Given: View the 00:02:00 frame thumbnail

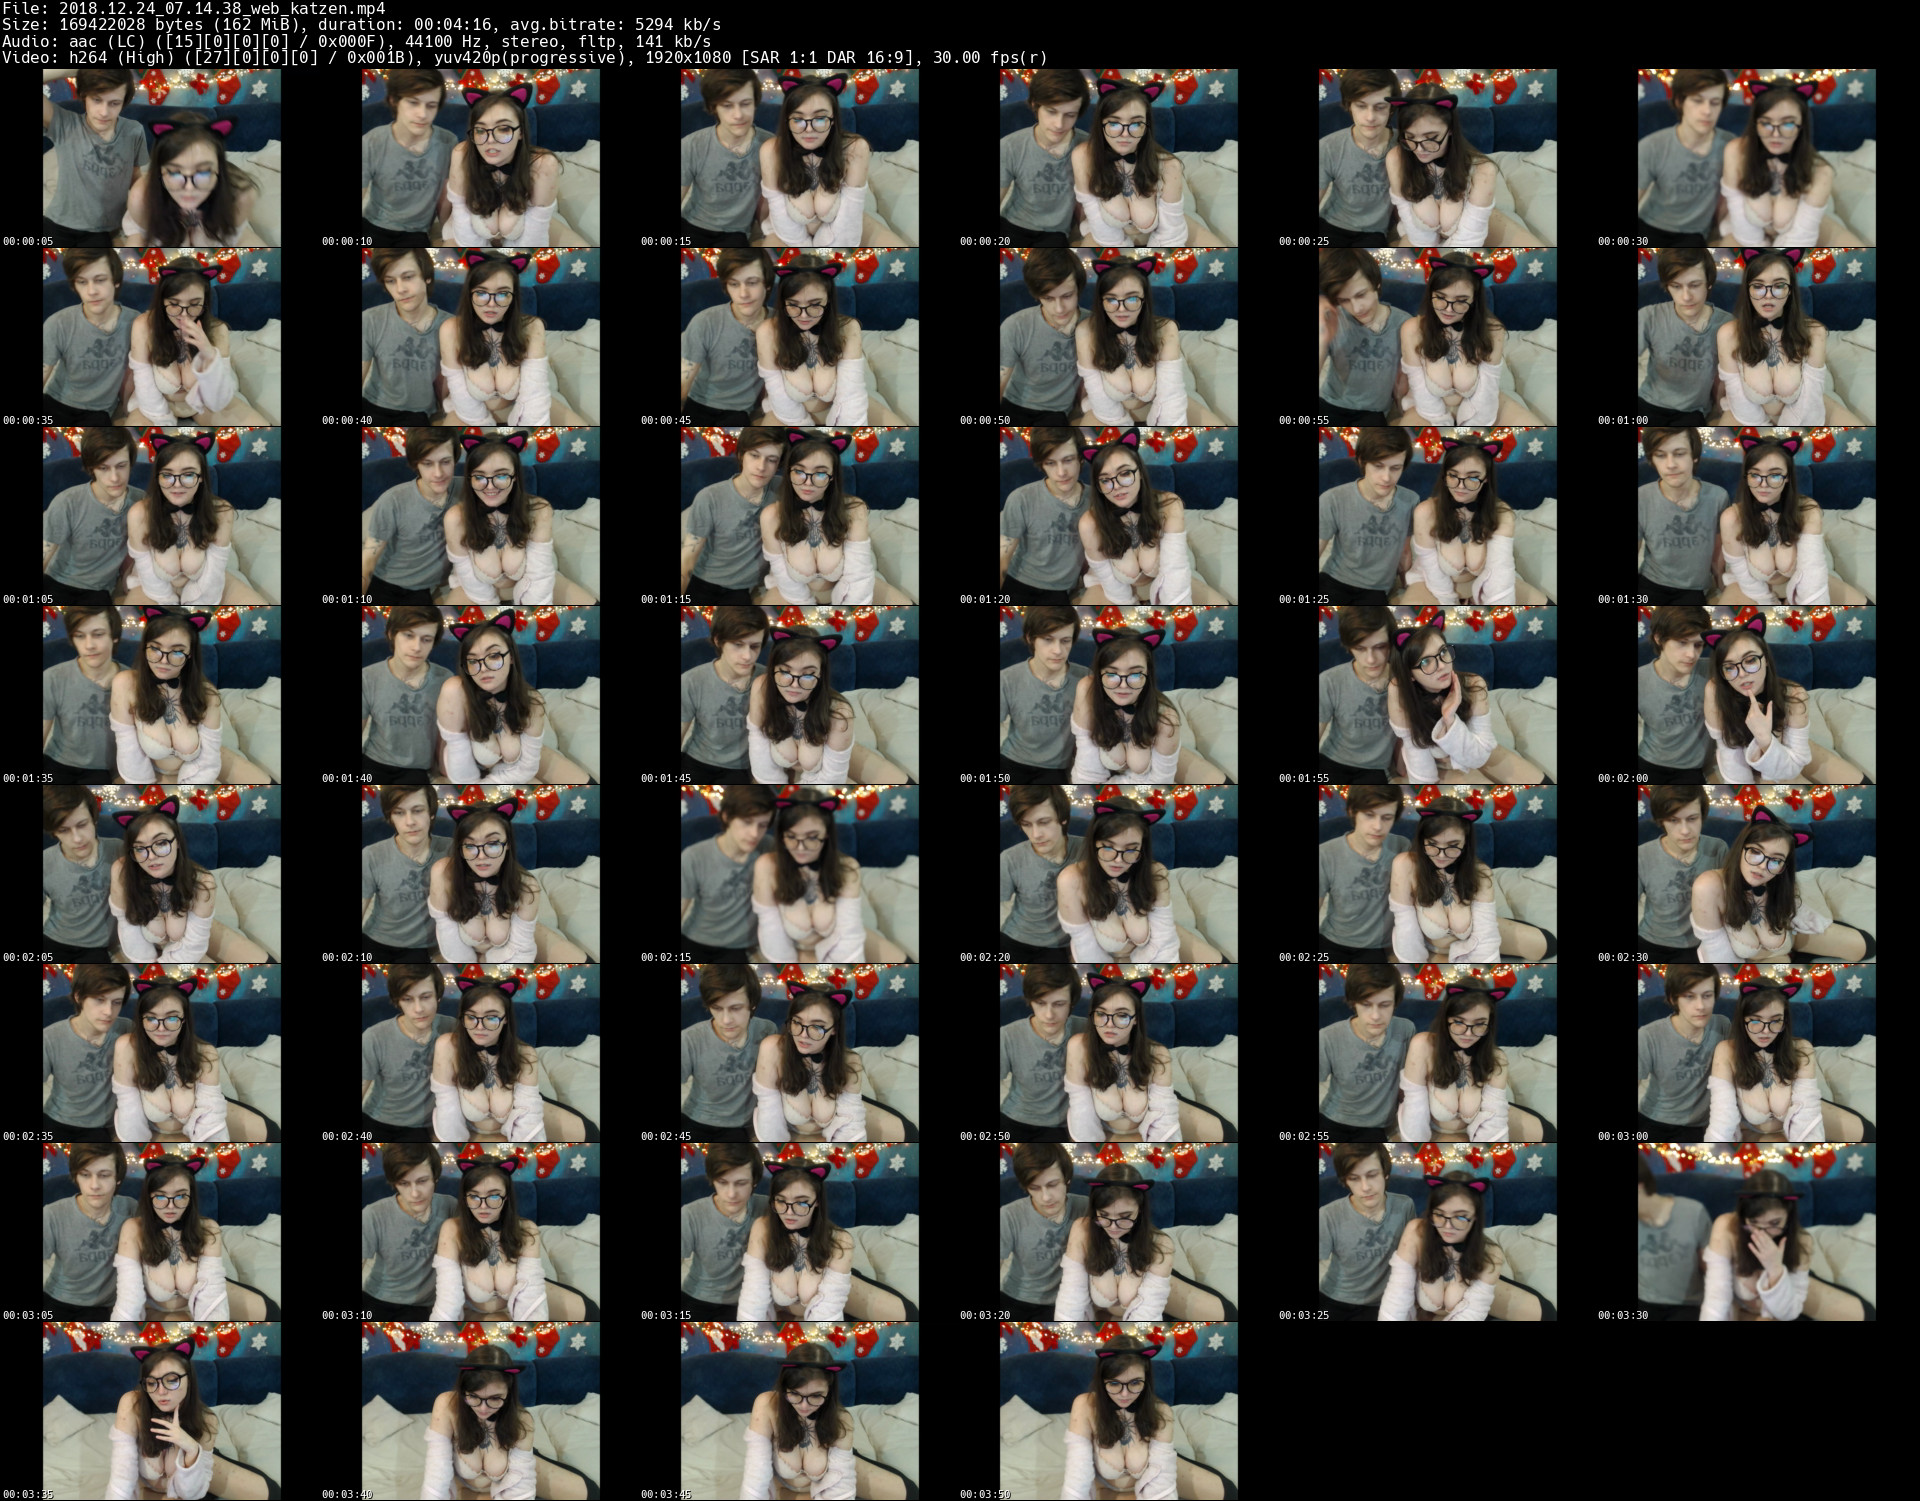Looking at the screenshot, I should click(1756, 695).
